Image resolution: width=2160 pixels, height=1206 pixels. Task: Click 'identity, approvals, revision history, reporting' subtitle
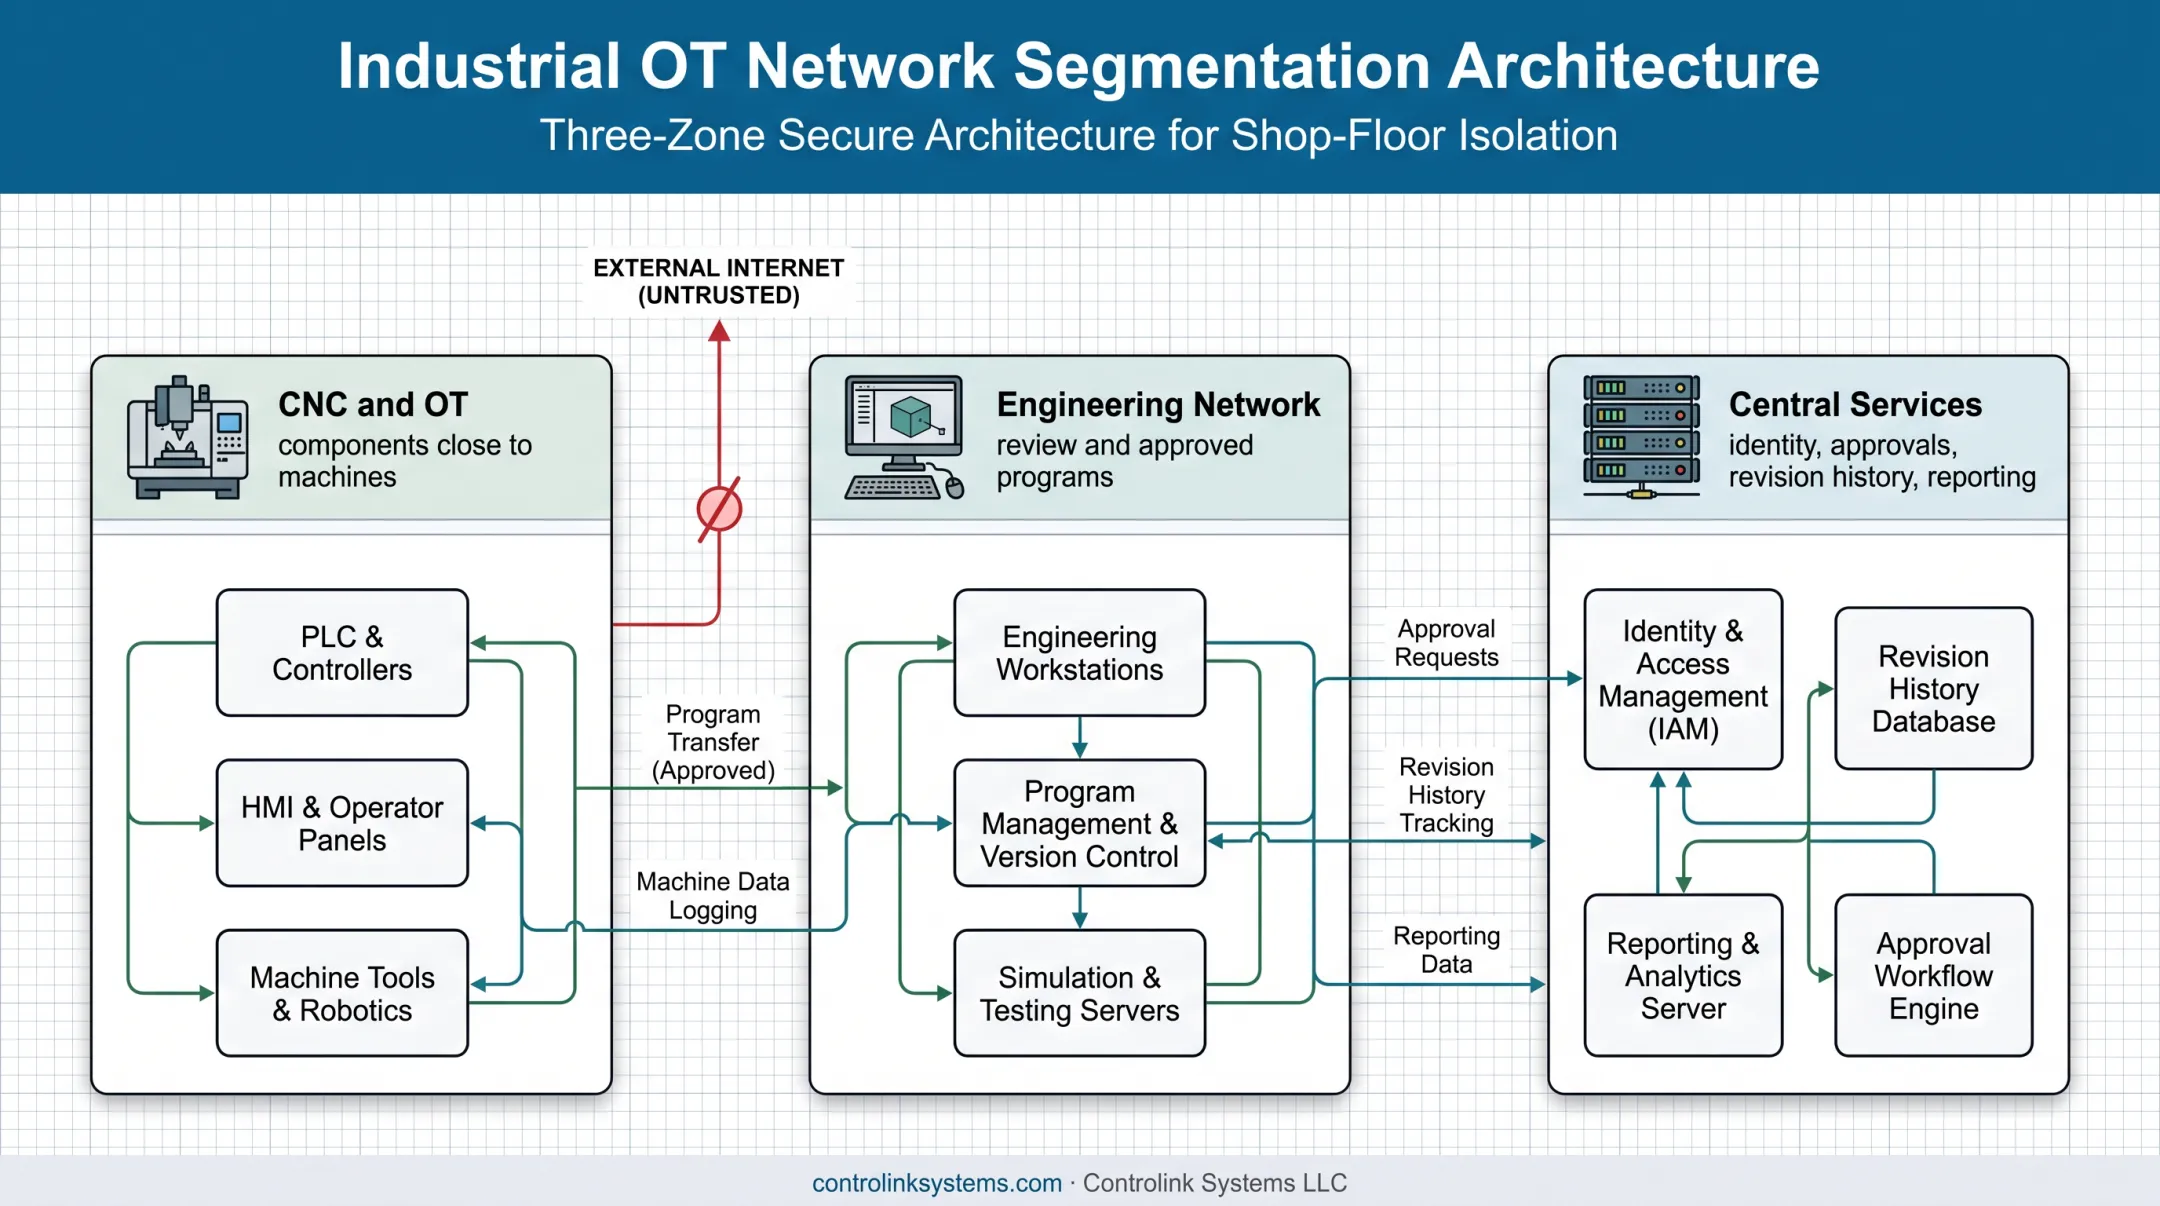(x=1882, y=461)
